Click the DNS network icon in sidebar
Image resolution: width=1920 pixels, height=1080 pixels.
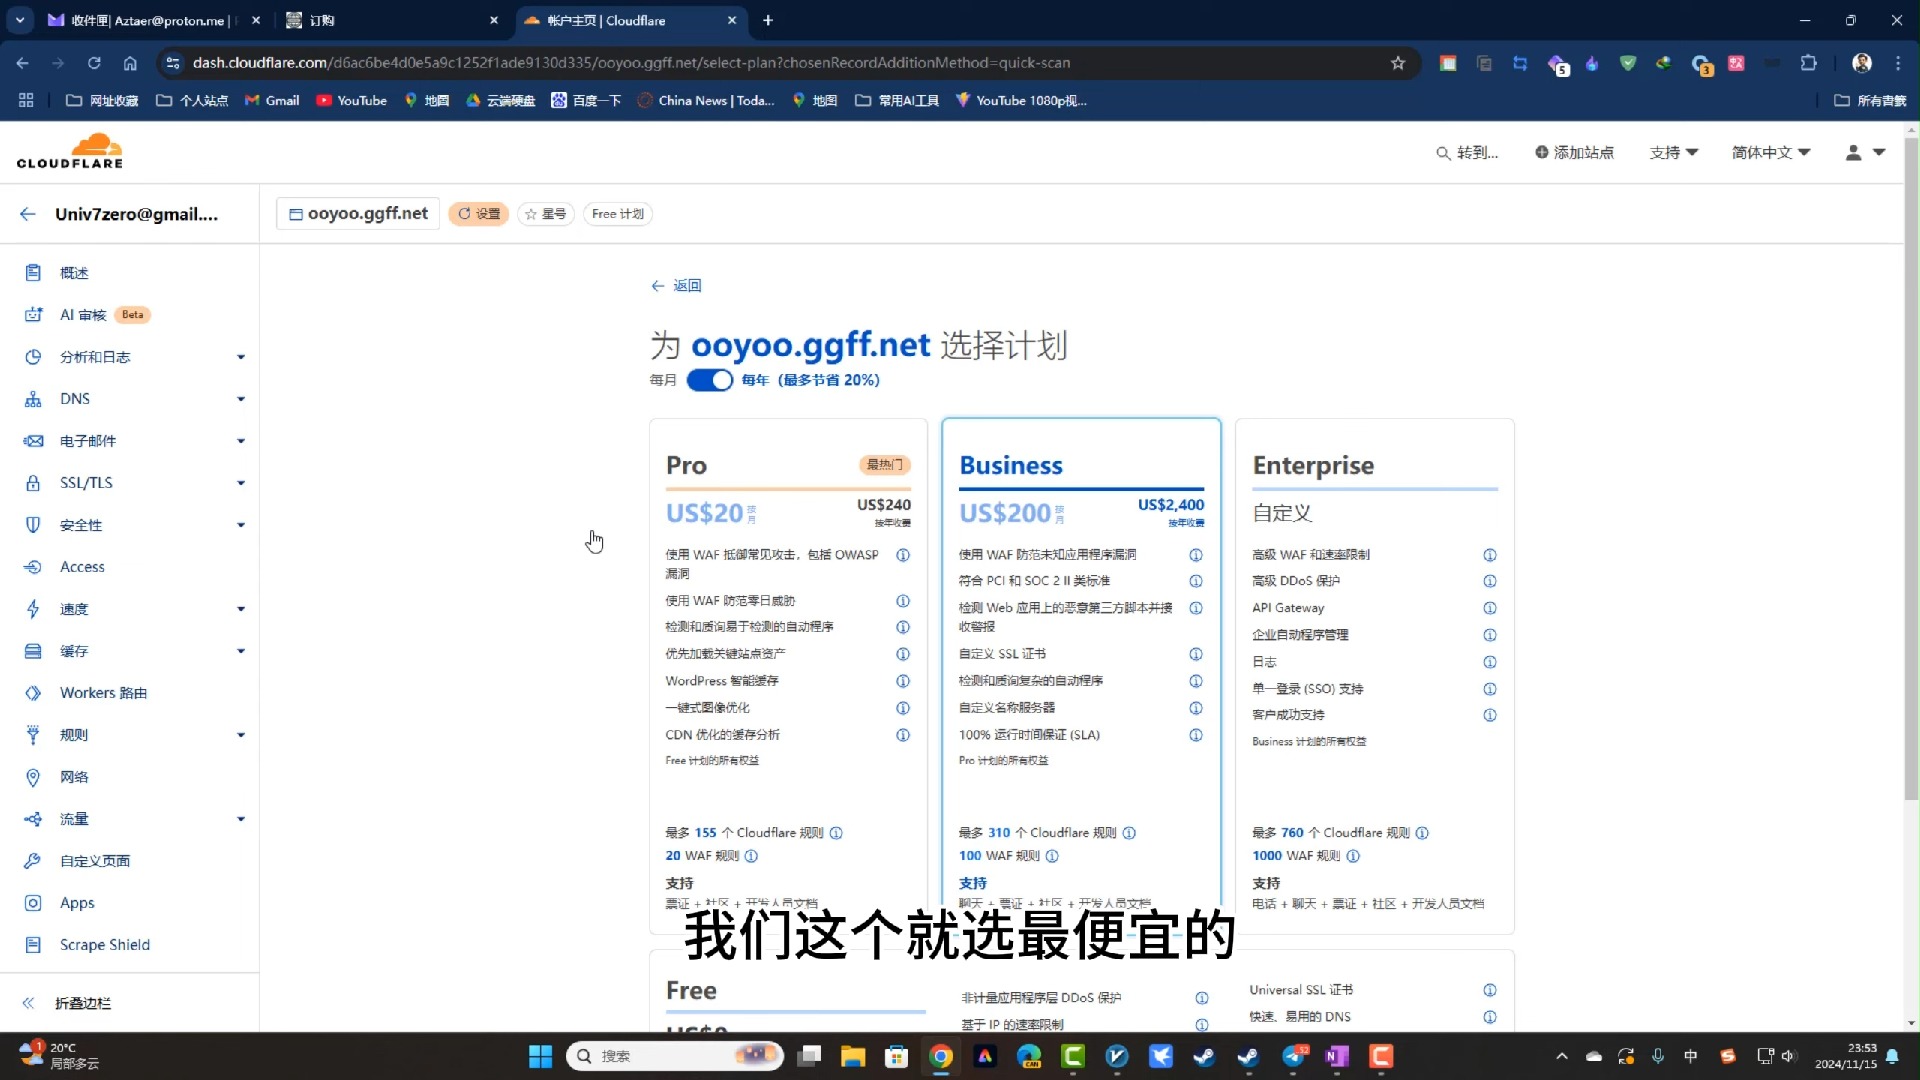pos(33,399)
